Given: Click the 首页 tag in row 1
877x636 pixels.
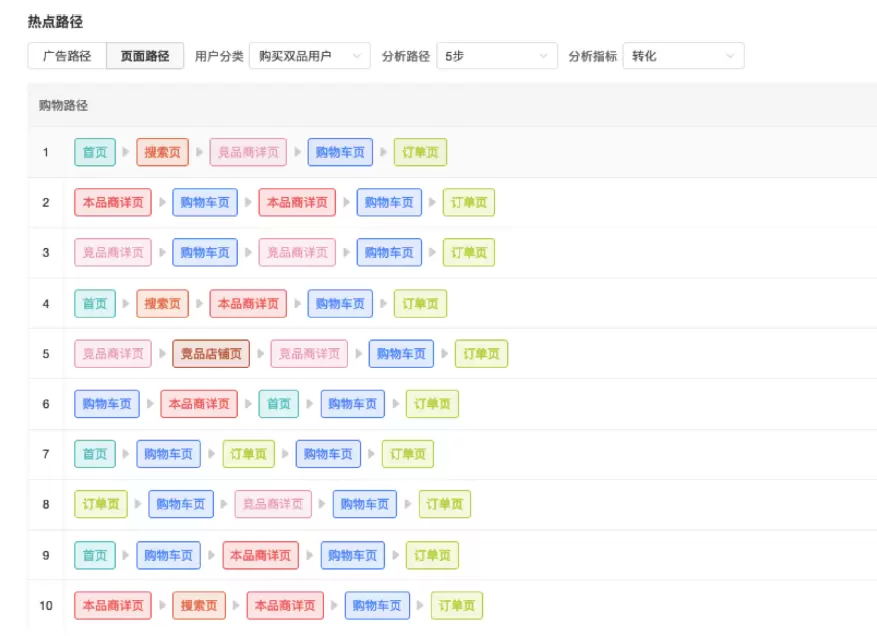Looking at the screenshot, I should click(95, 152).
